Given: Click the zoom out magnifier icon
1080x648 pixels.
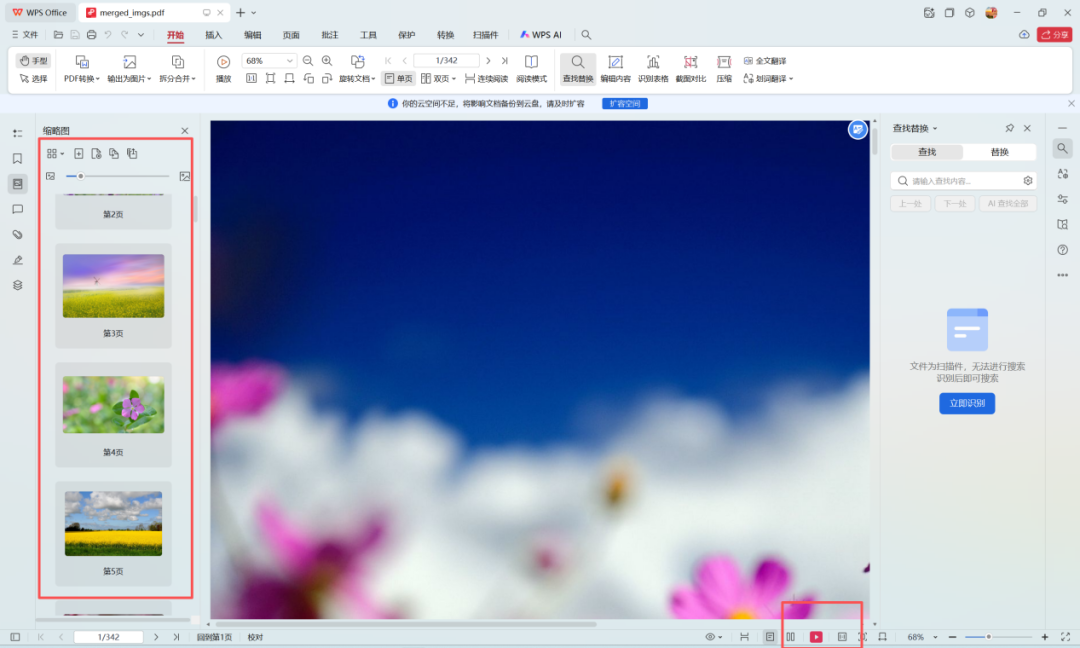Looking at the screenshot, I should (x=308, y=61).
